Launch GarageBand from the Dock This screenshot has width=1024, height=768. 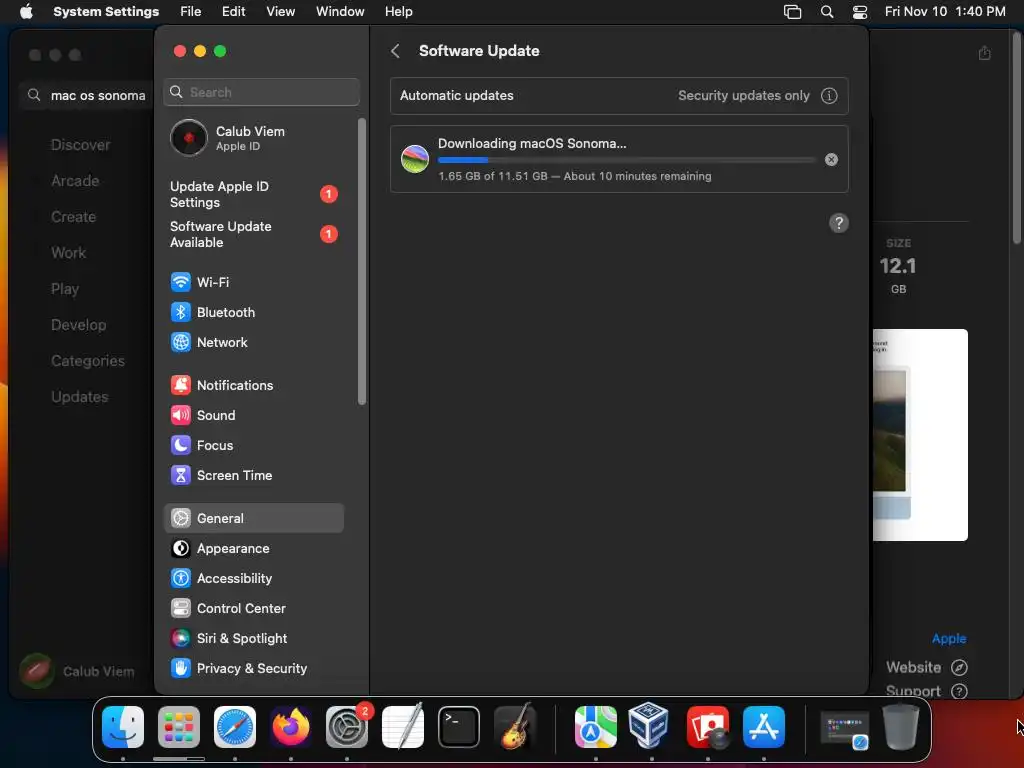click(x=515, y=727)
